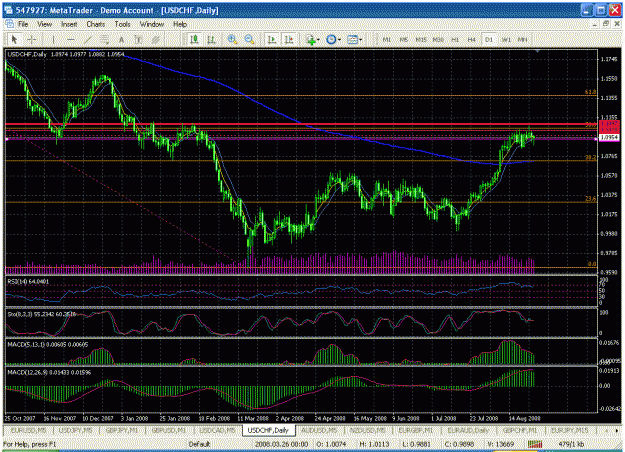Switch timeframe to M1

pos(387,39)
